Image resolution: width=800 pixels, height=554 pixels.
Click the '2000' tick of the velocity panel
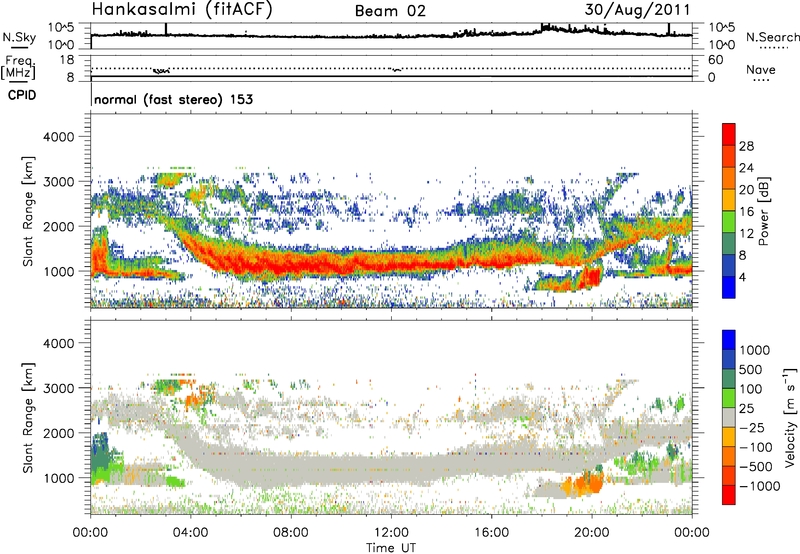pos(59,433)
